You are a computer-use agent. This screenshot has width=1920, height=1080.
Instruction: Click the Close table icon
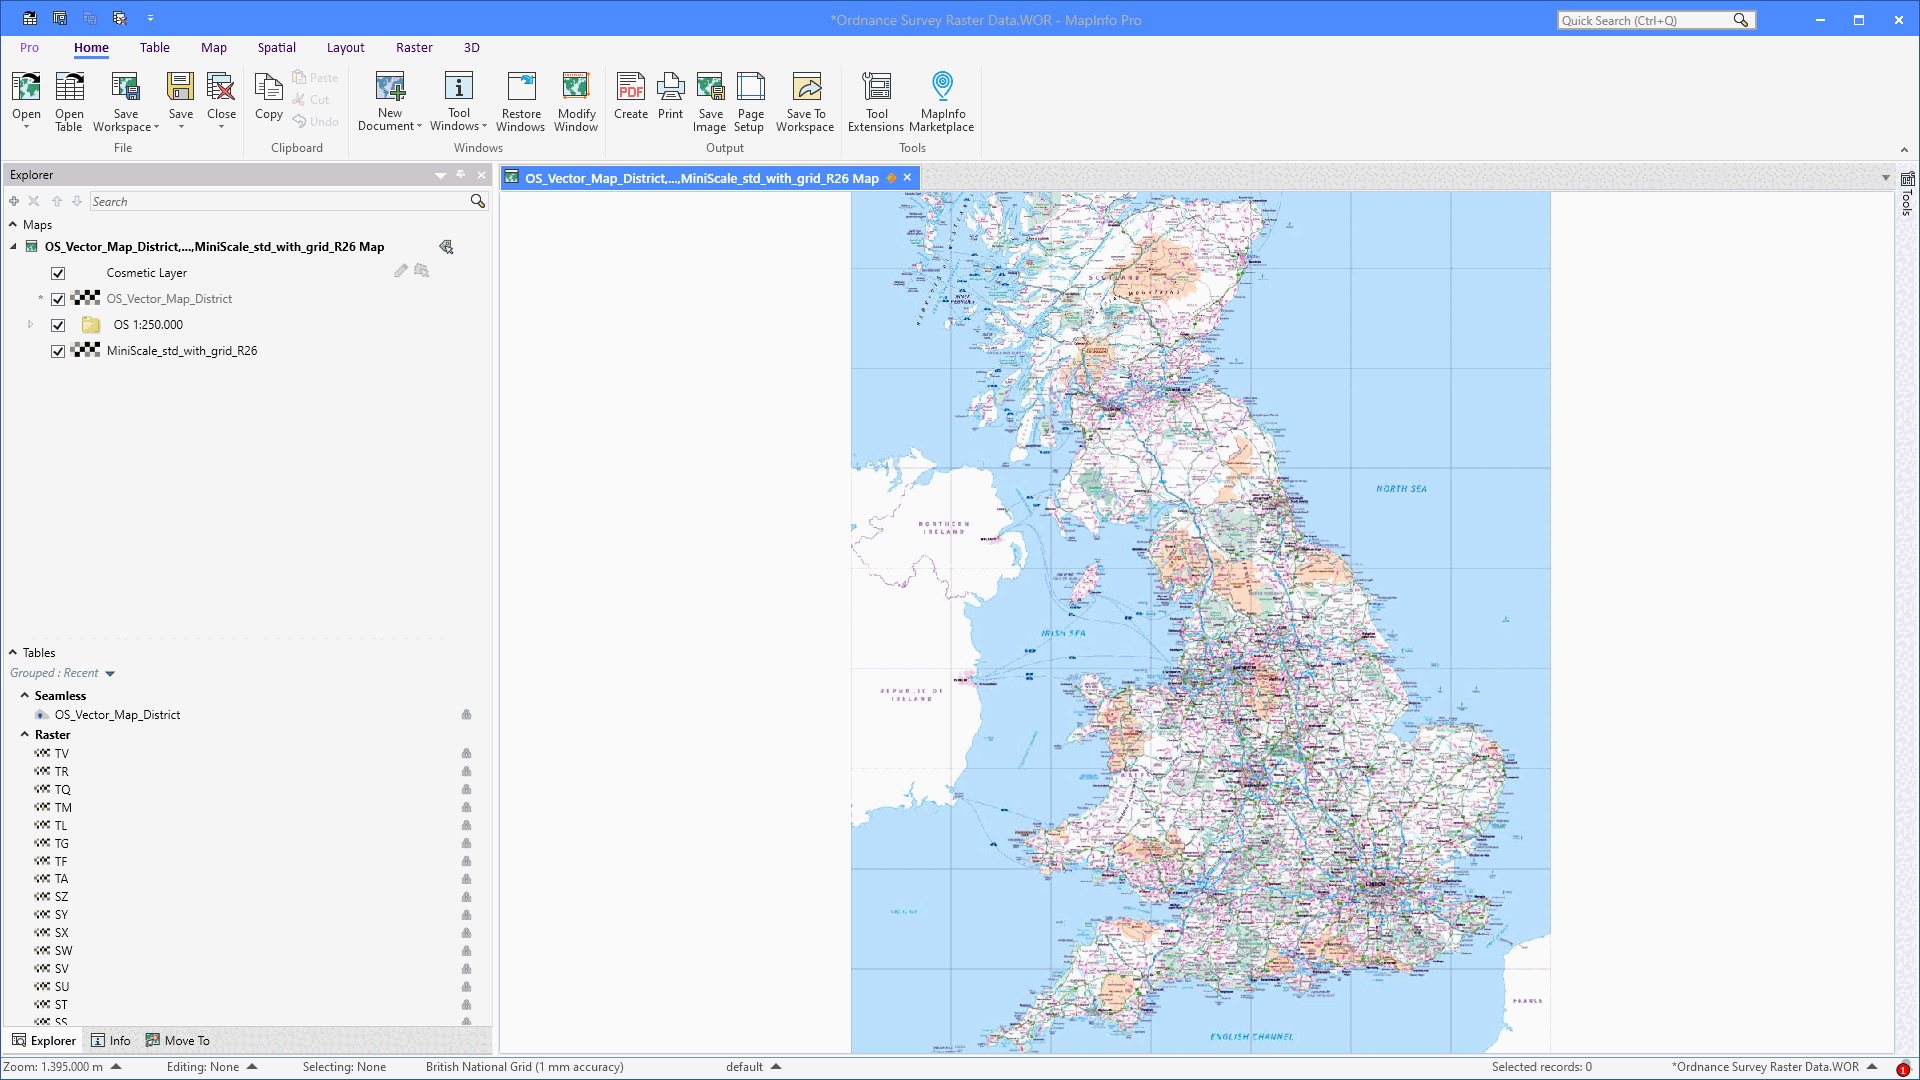pos(221,87)
